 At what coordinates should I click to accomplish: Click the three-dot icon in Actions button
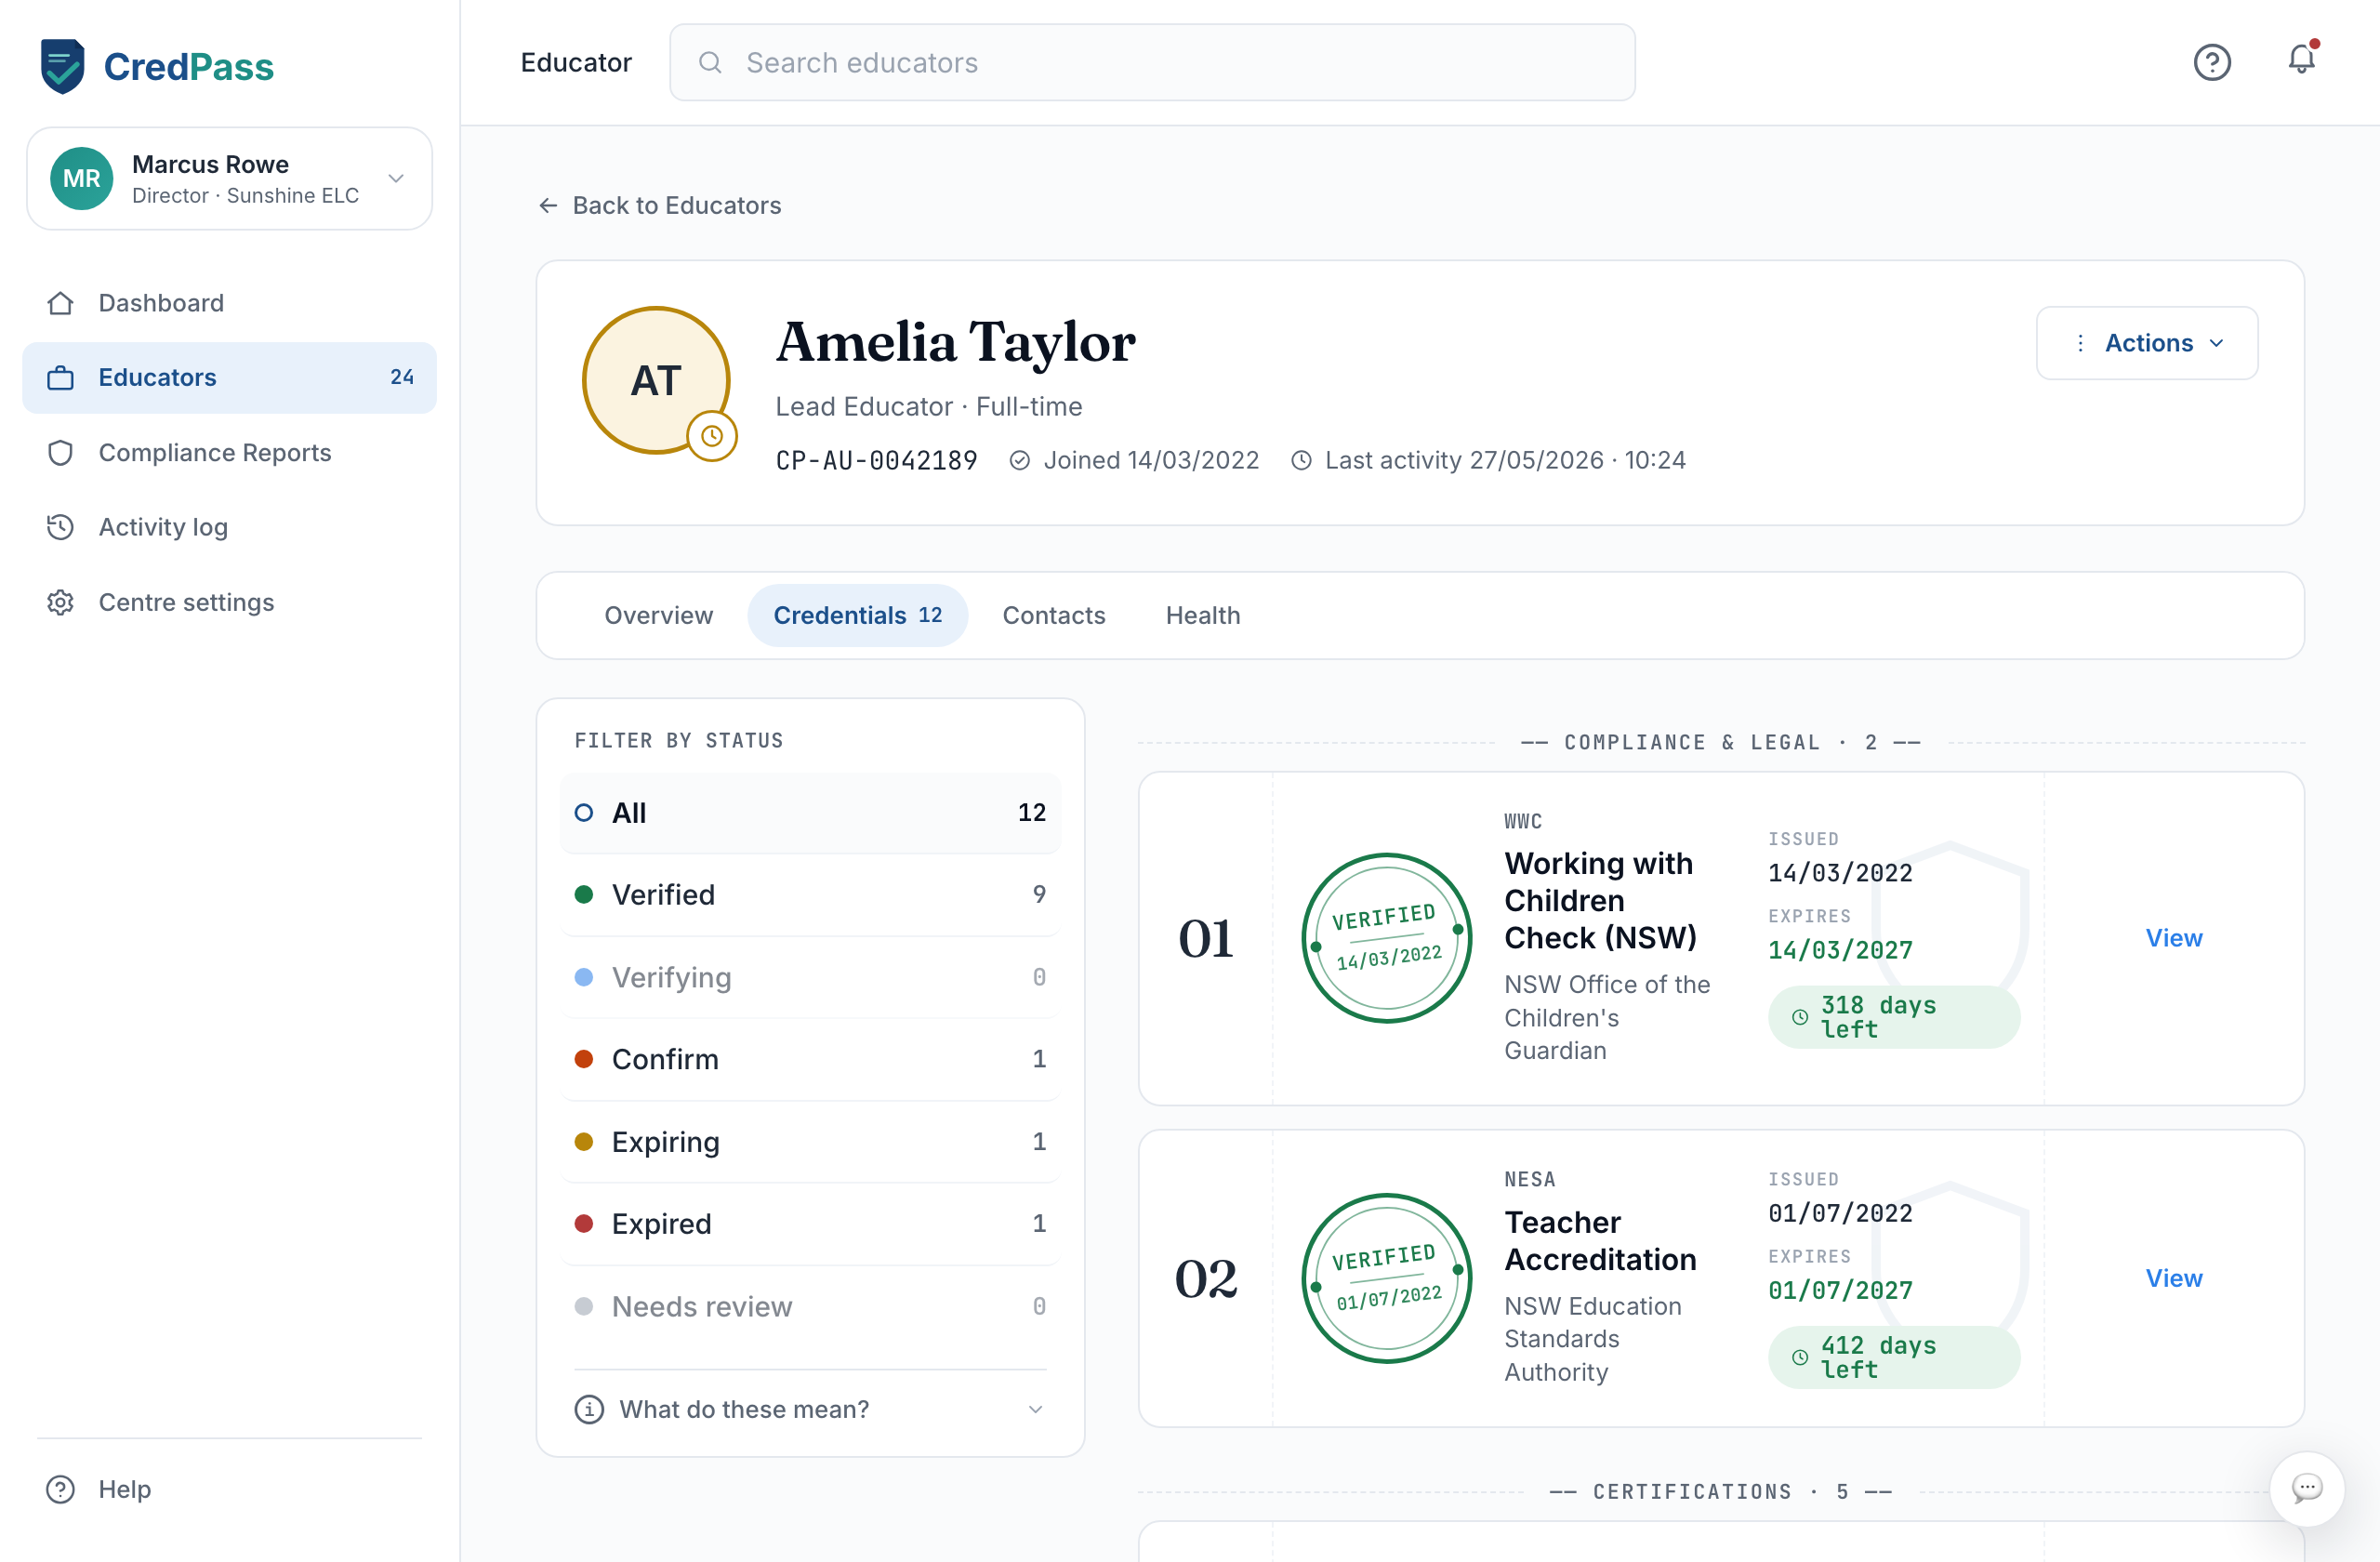pyautogui.click(x=2080, y=343)
